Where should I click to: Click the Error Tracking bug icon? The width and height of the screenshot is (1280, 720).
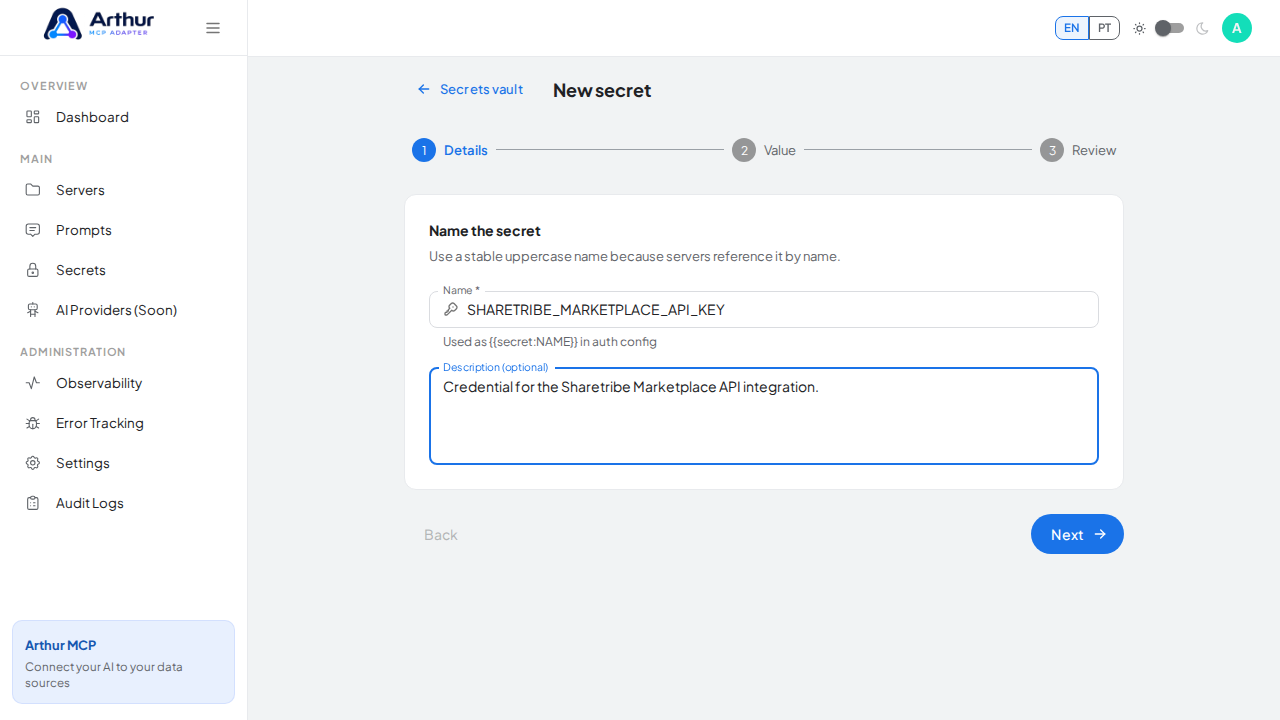[x=33, y=423]
